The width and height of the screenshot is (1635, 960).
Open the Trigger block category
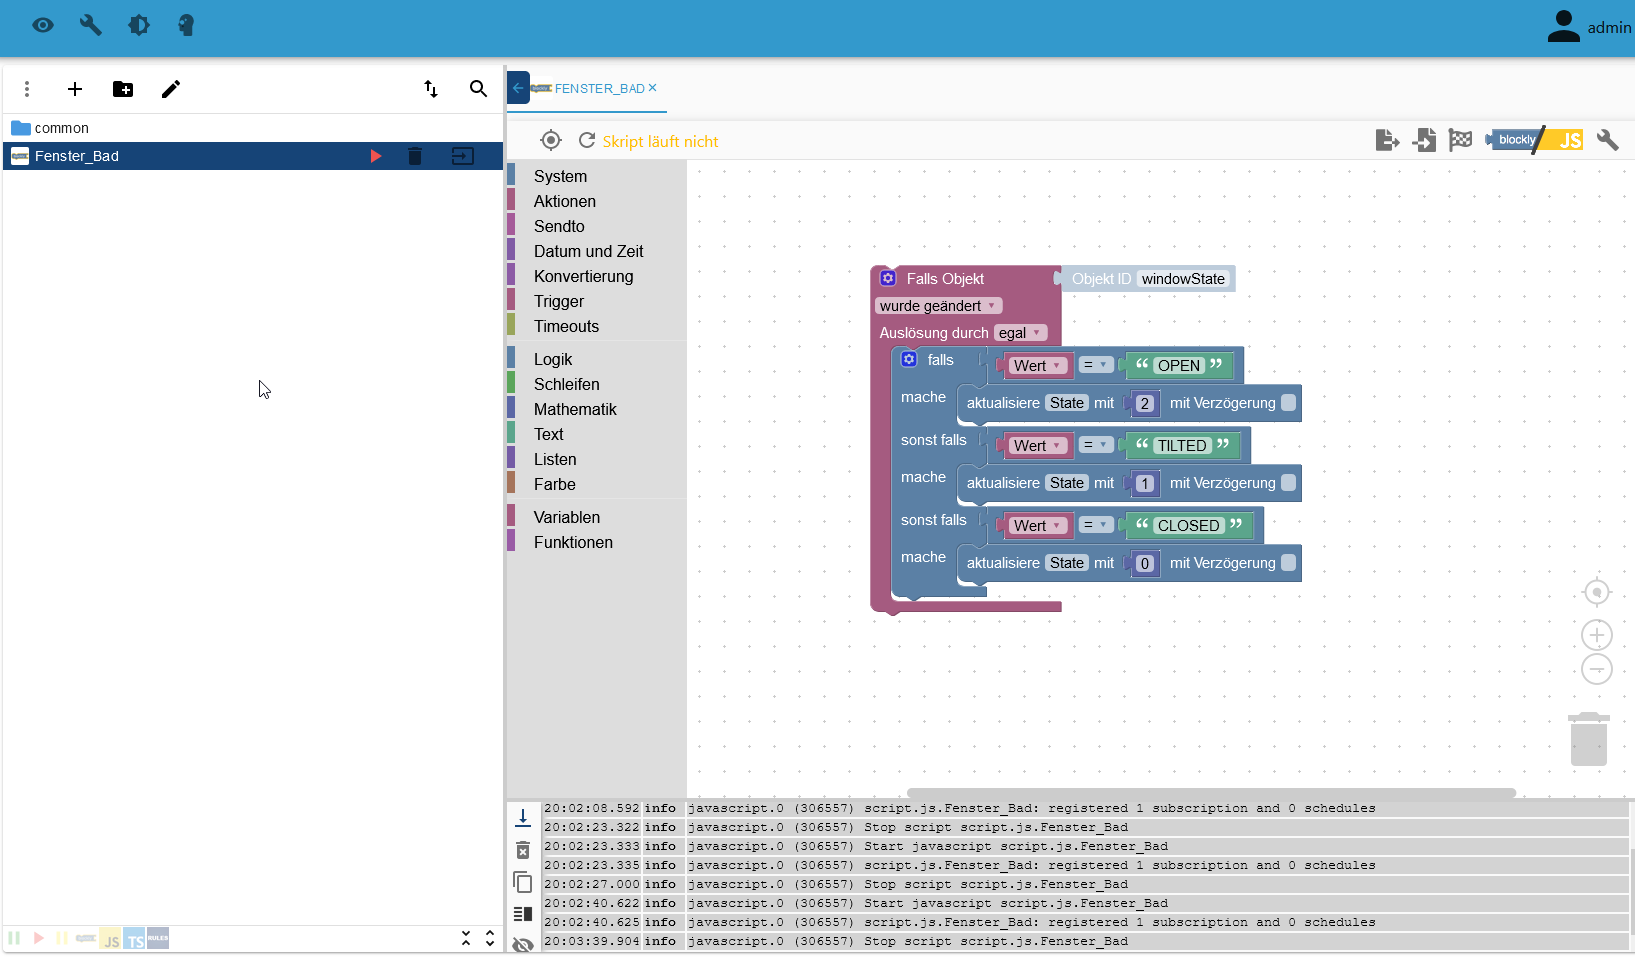point(558,301)
